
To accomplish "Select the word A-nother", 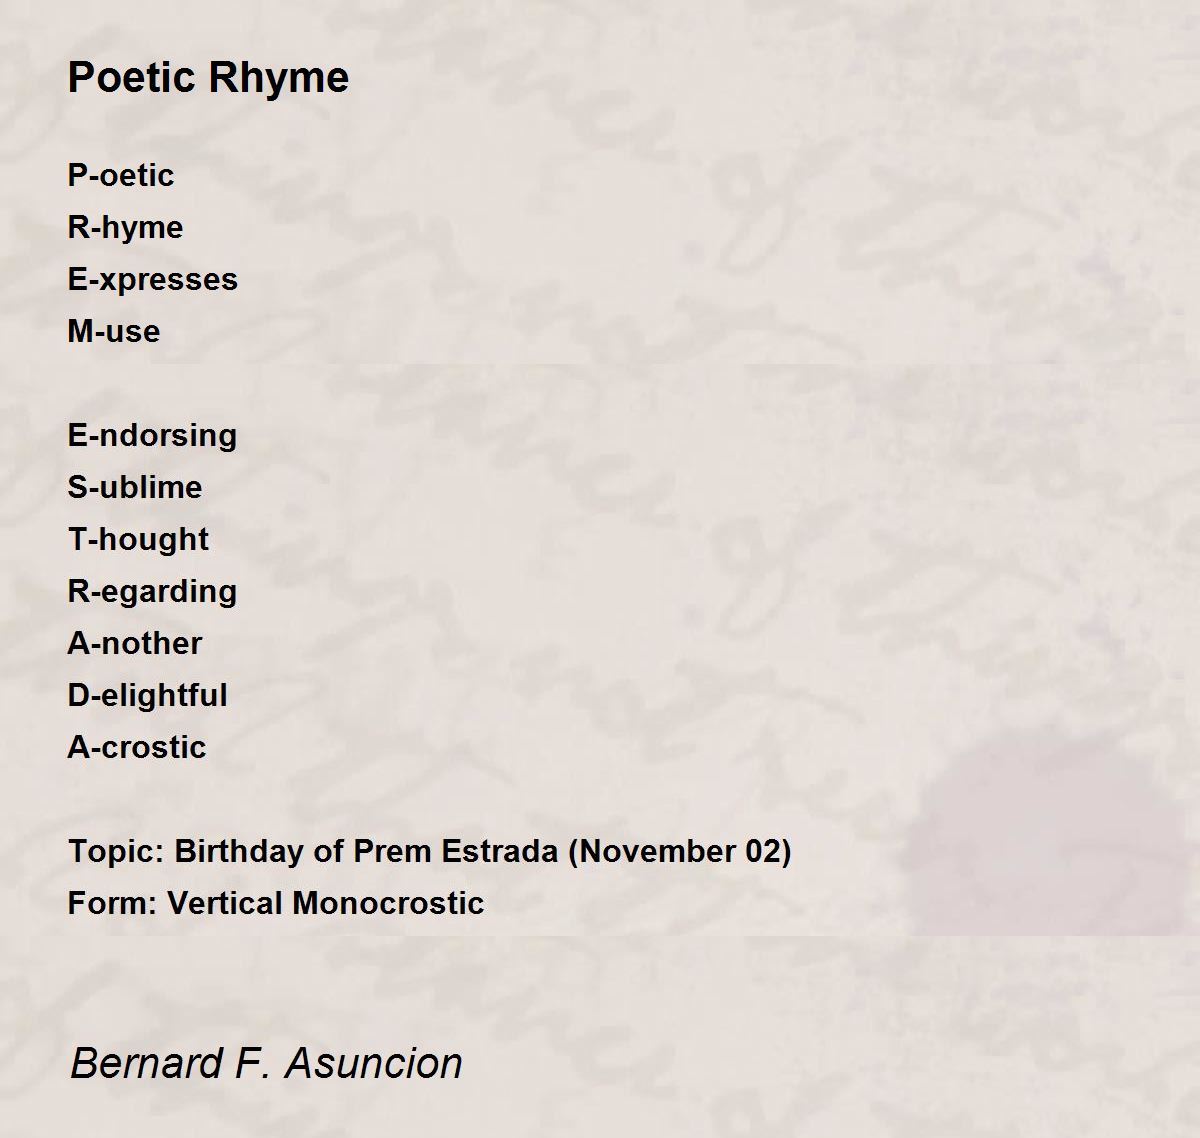I will (x=135, y=643).
